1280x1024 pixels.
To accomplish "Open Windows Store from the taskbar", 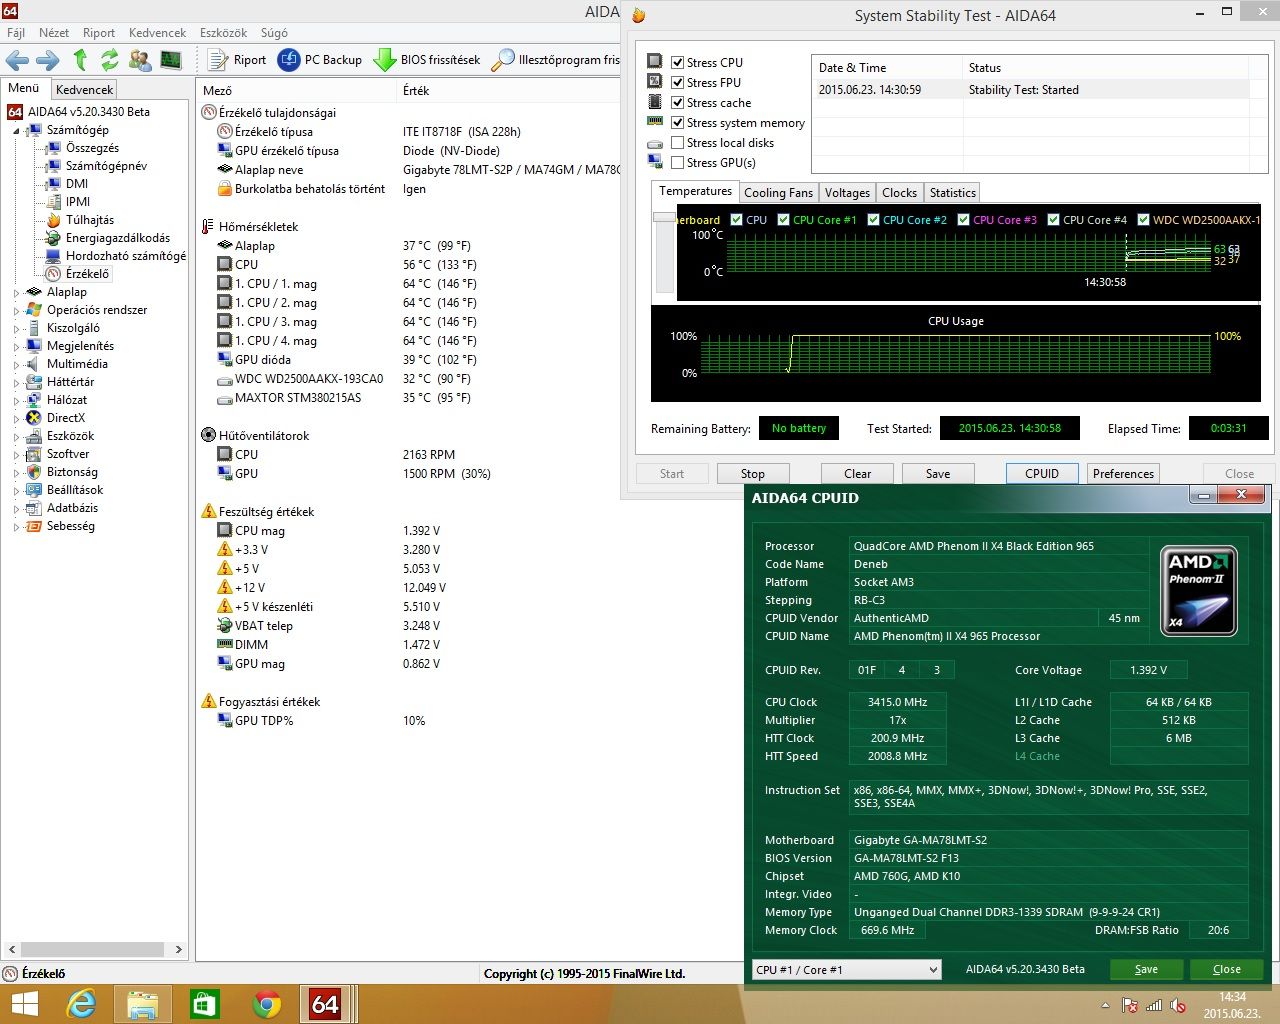I will (x=204, y=1004).
